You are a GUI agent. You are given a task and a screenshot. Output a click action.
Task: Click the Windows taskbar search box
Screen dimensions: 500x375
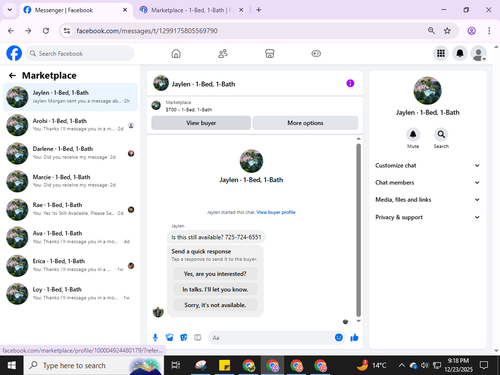pyautogui.click(x=94, y=365)
